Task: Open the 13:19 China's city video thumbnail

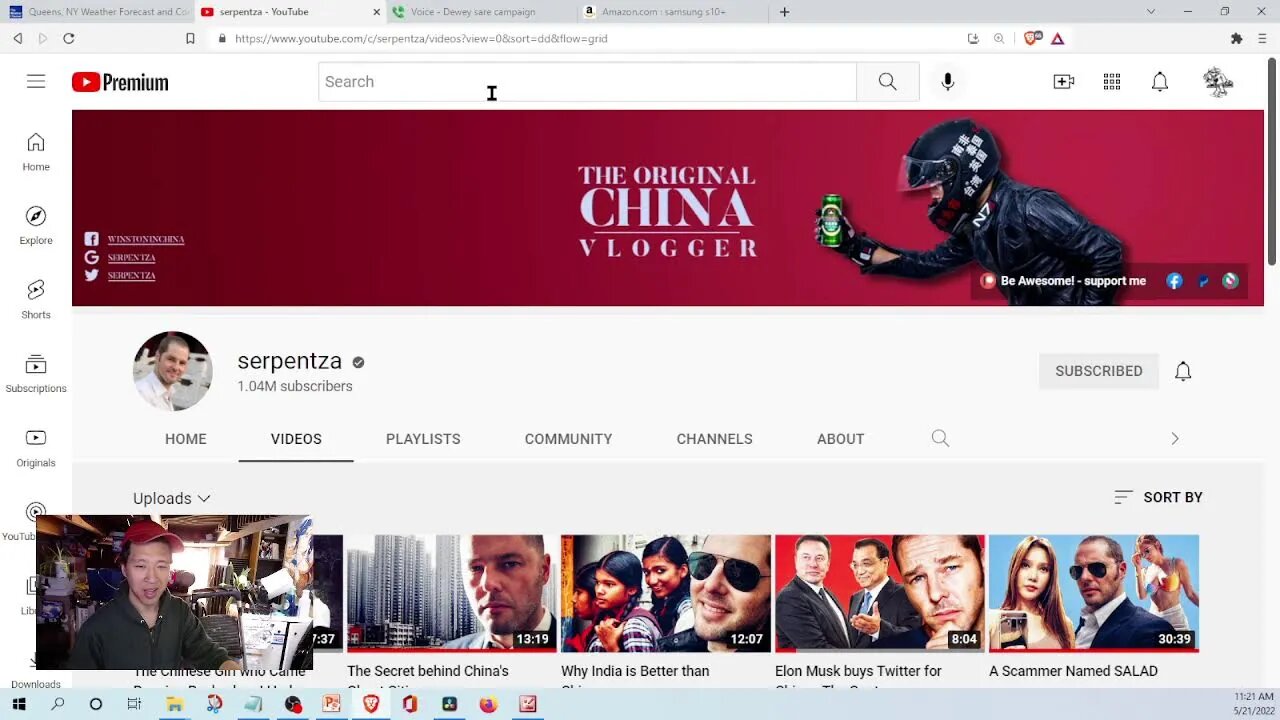Action: pyautogui.click(x=451, y=593)
